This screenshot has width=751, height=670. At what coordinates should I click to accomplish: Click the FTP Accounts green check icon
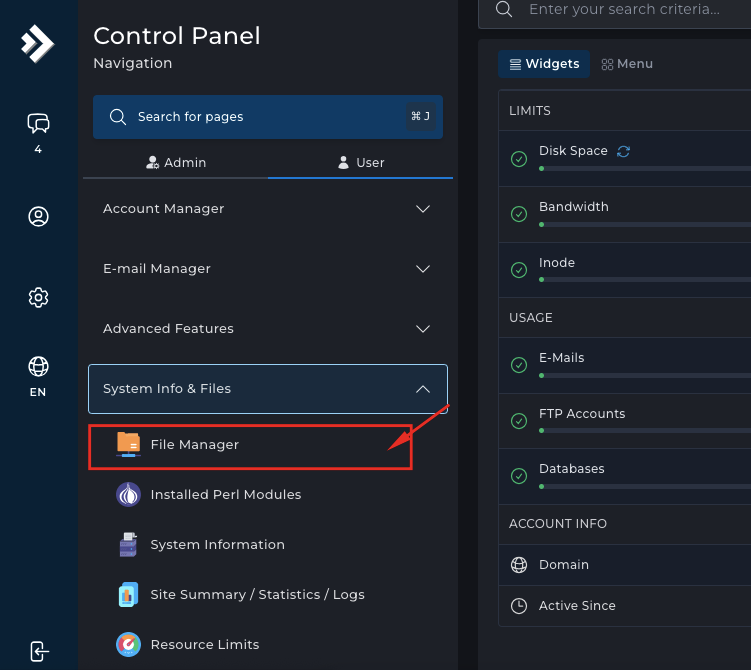[x=519, y=421]
